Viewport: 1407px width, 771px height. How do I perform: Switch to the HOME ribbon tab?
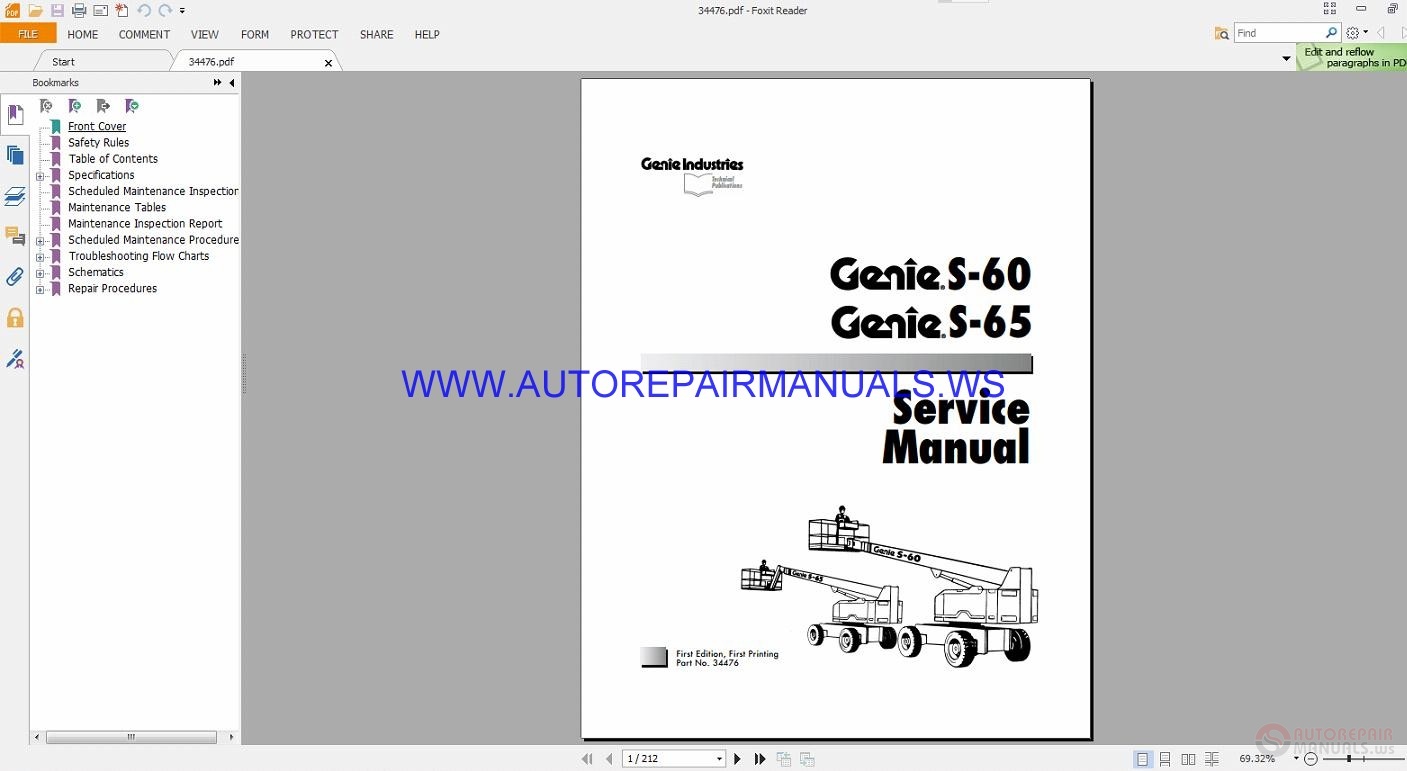[x=83, y=34]
